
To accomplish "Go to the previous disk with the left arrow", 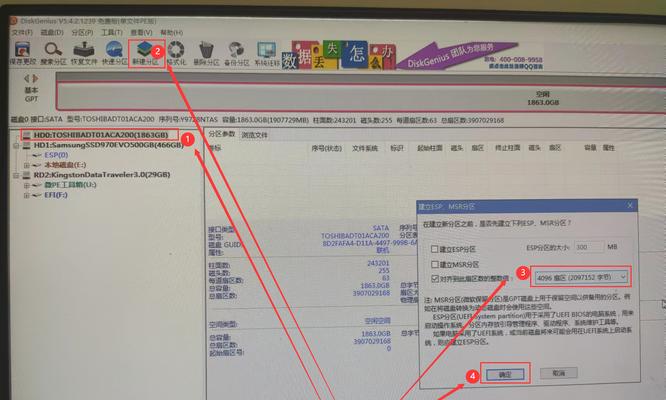I will click(x=27, y=79).
